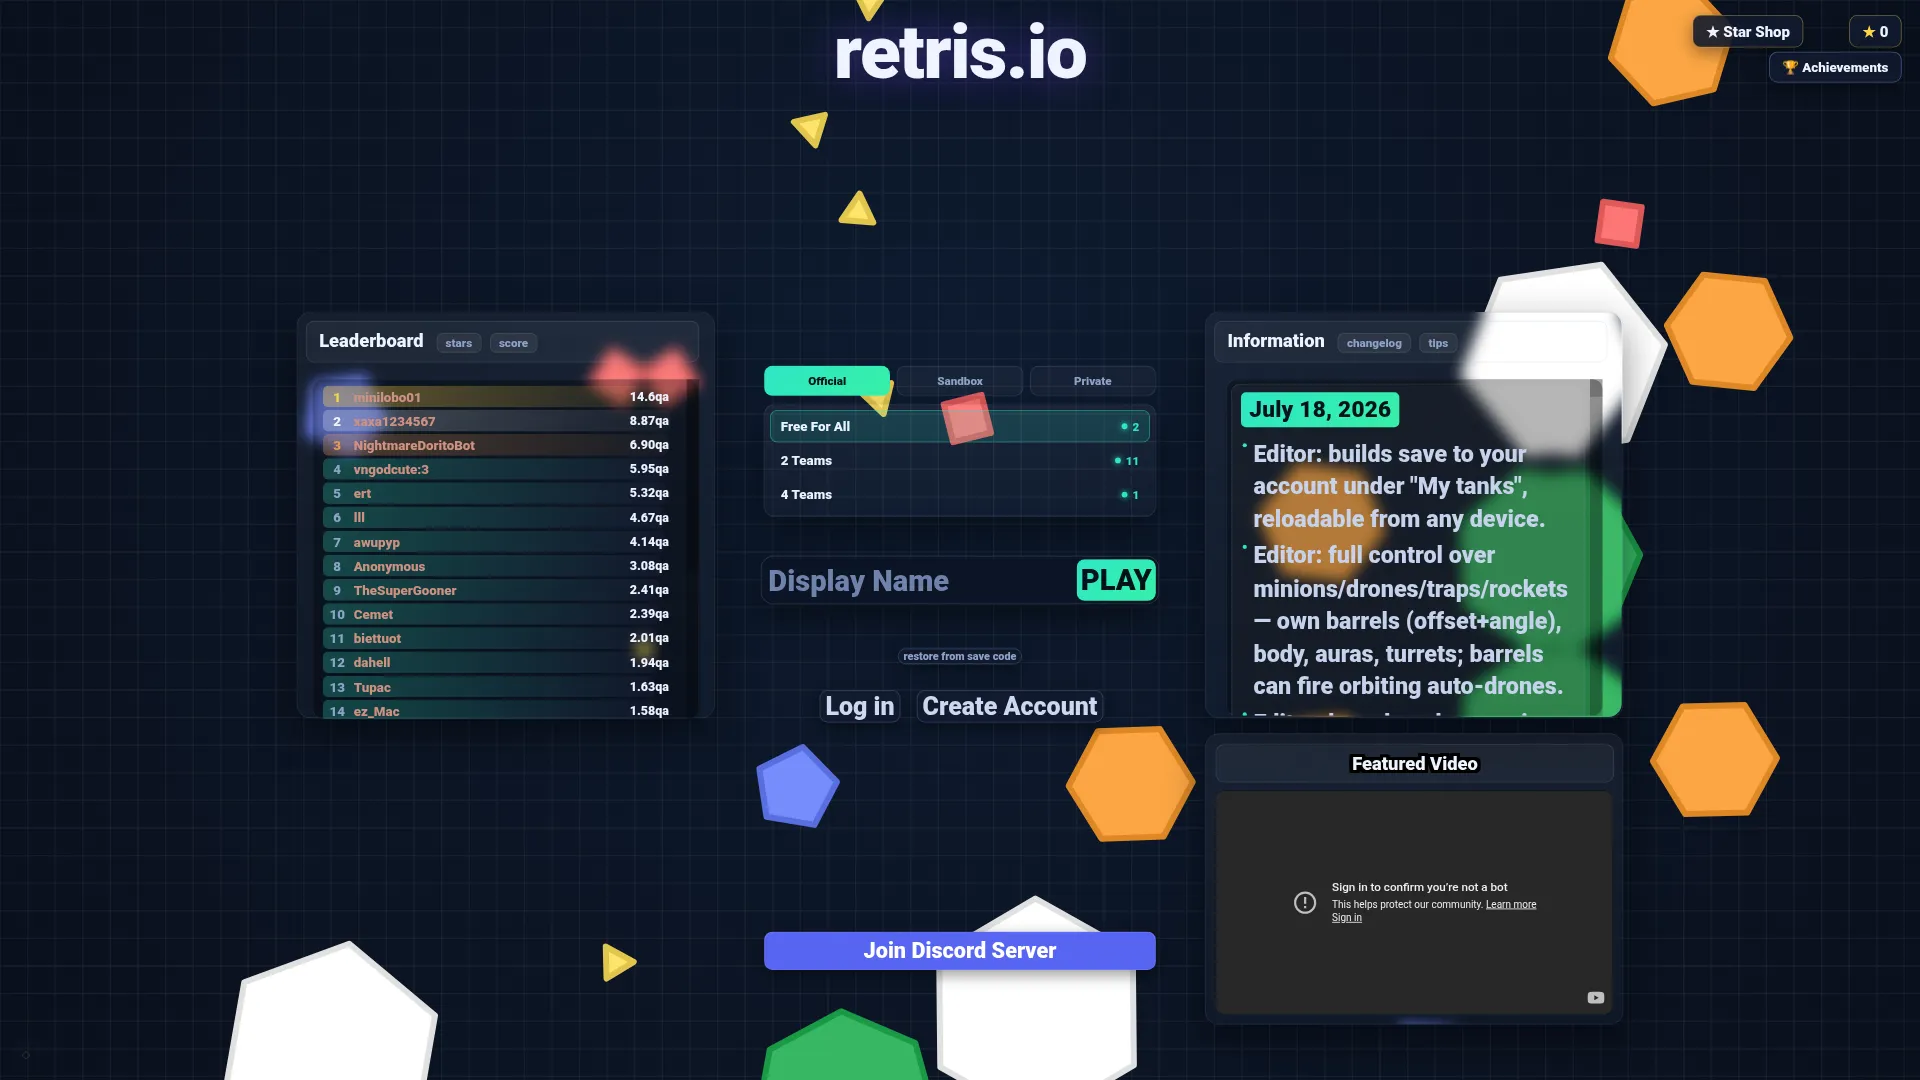
Task: Click the YouTube icon in featured video
Action: 1595,997
